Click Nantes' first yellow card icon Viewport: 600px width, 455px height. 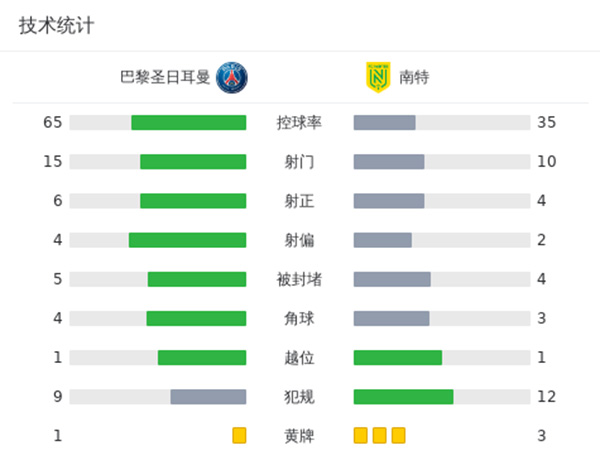coord(361,435)
